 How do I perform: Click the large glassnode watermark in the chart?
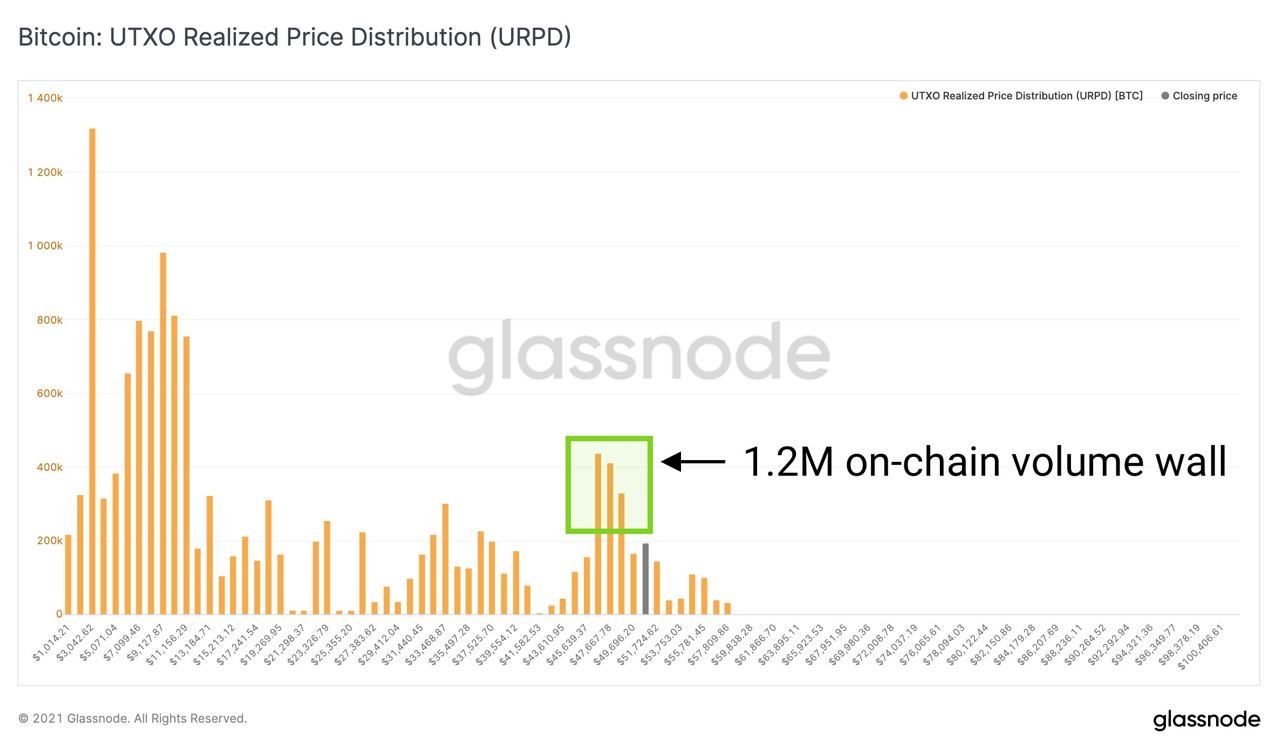tap(638, 358)
